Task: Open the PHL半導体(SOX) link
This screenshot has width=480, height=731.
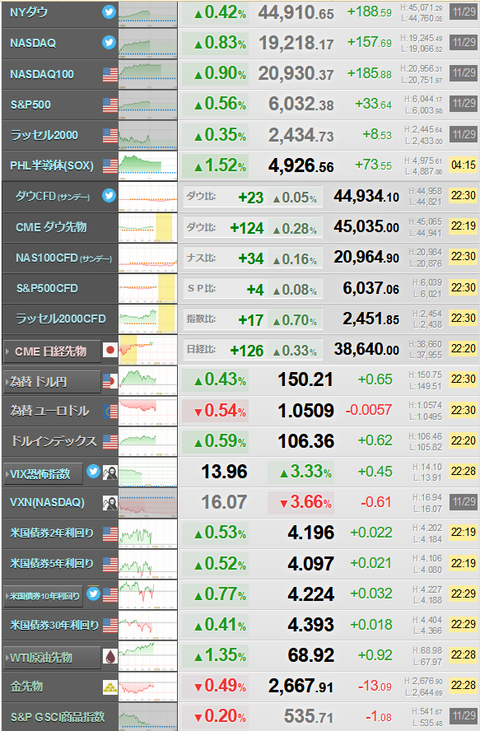Action: click(52, 166)
